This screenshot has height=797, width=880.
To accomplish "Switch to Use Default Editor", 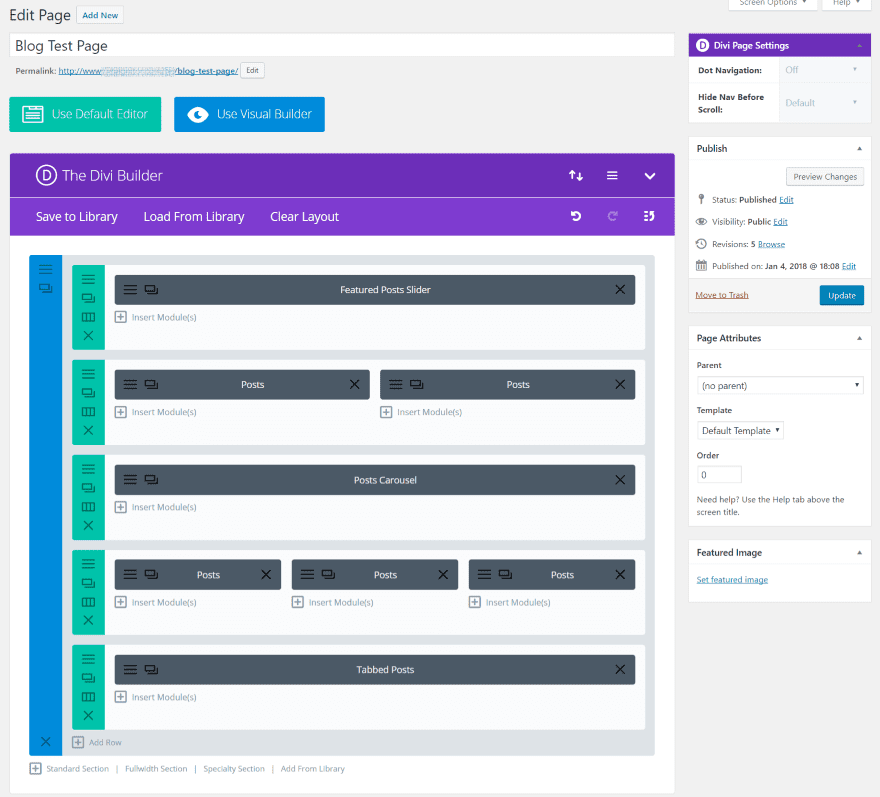I will point(85,114).
